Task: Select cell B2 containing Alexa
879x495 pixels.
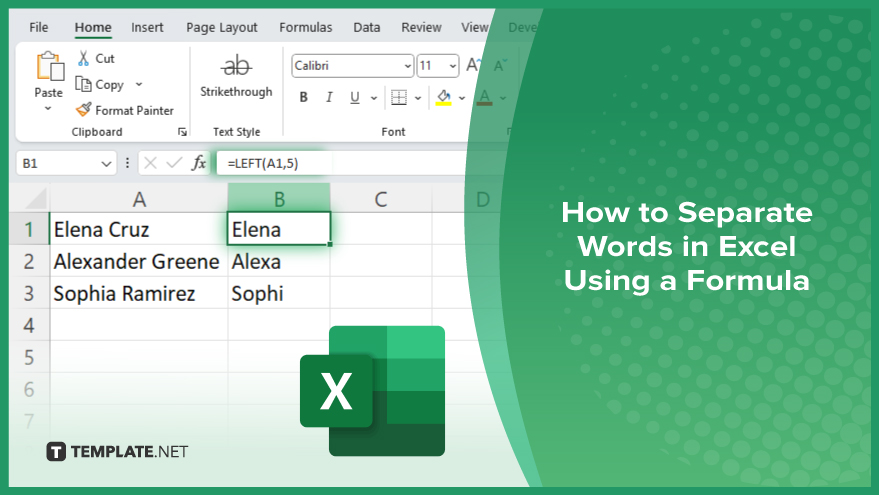Action: [x=279, y=261]
